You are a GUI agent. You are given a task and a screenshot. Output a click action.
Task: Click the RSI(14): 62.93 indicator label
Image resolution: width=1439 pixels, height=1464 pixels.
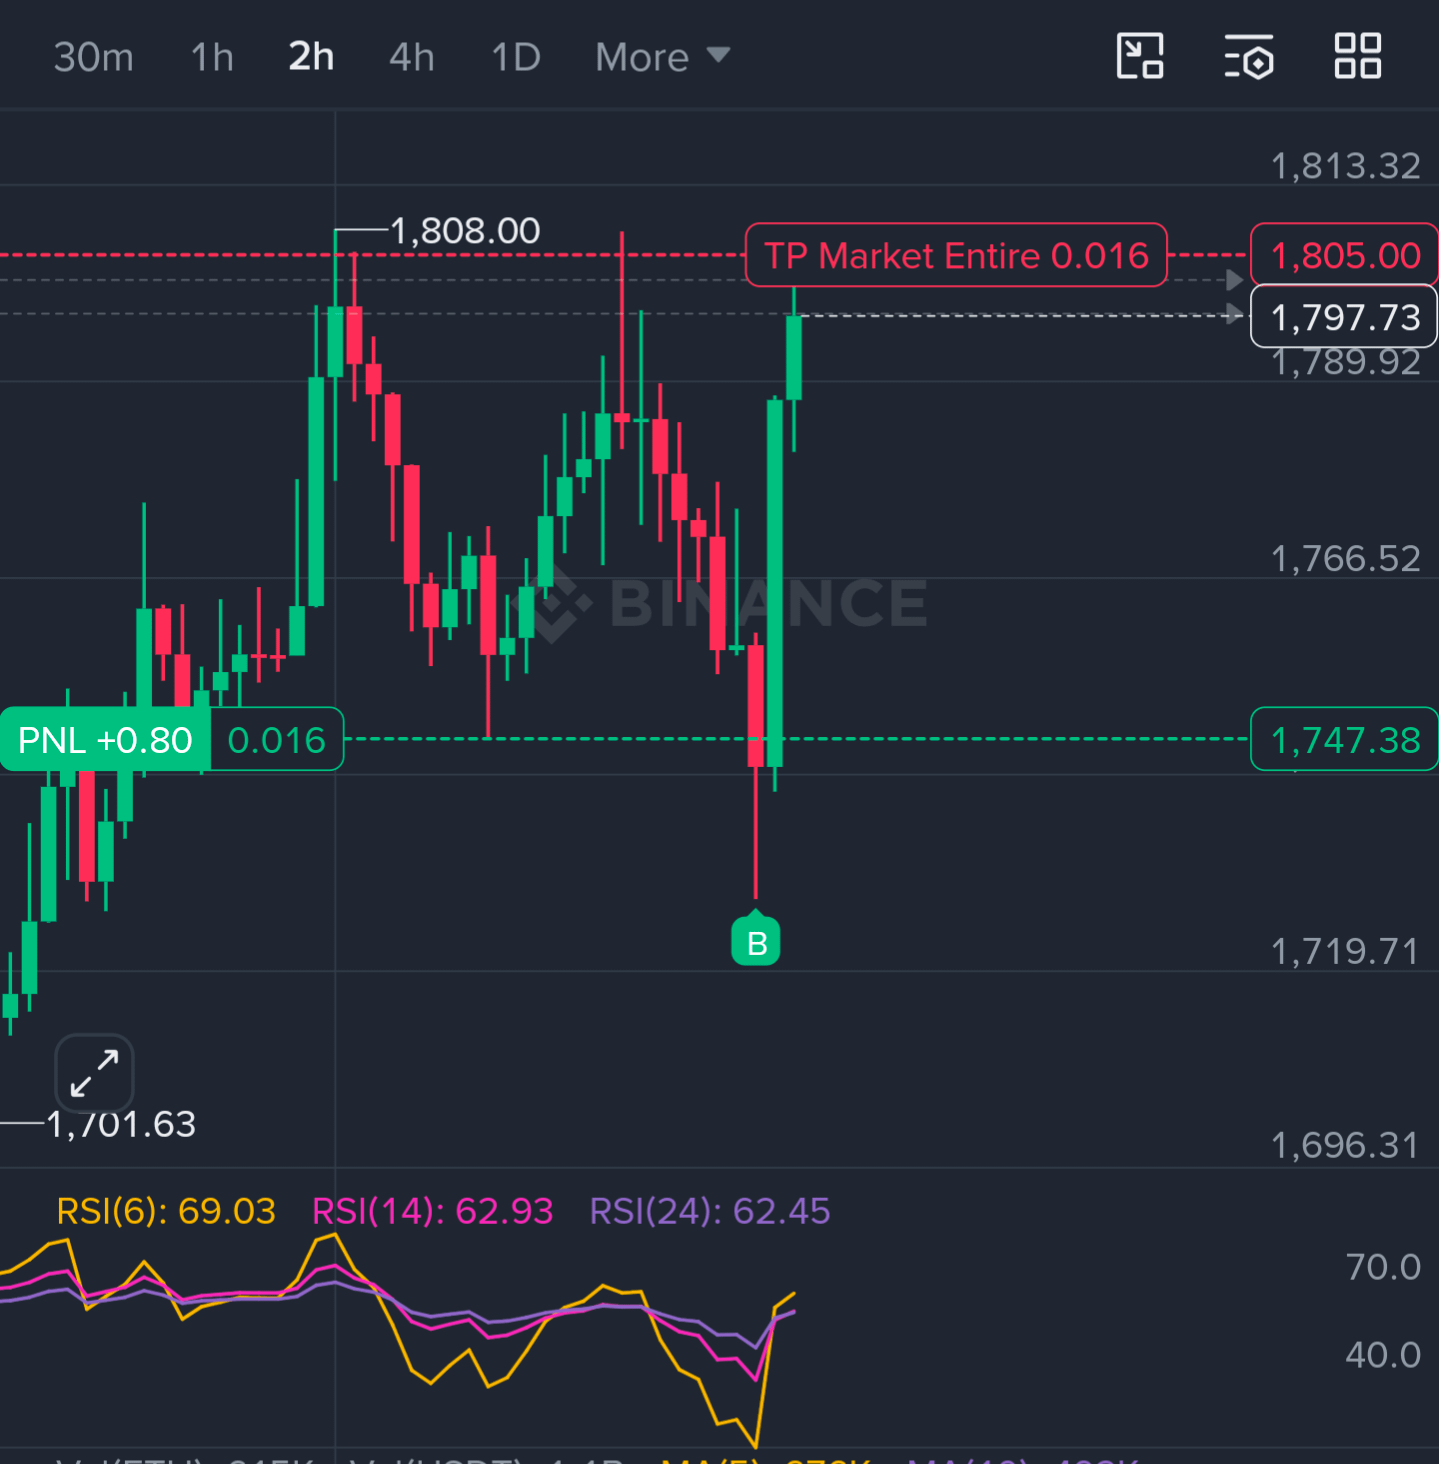coord(432,1211)
